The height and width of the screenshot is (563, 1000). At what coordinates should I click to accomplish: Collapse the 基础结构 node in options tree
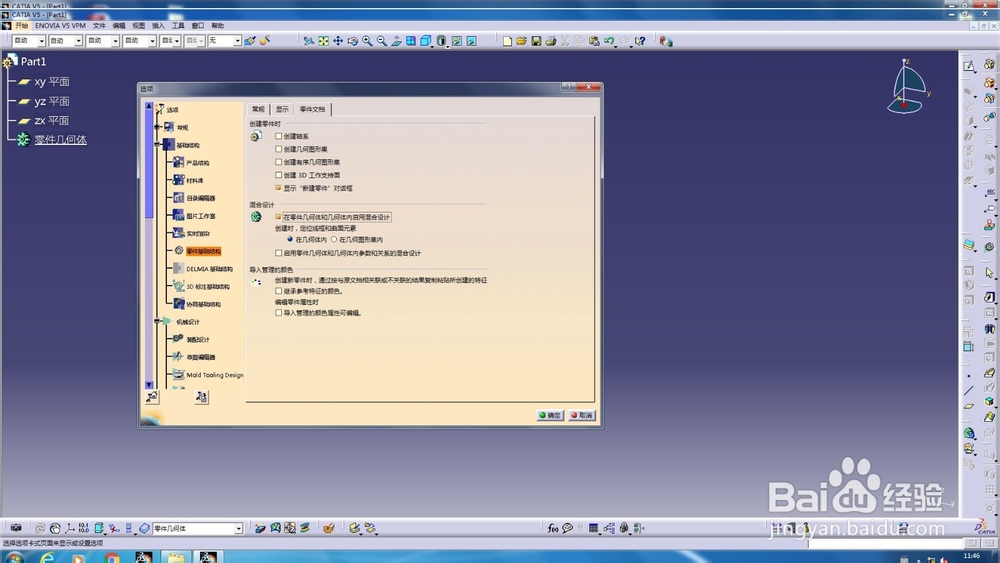[x=157, y=145]
